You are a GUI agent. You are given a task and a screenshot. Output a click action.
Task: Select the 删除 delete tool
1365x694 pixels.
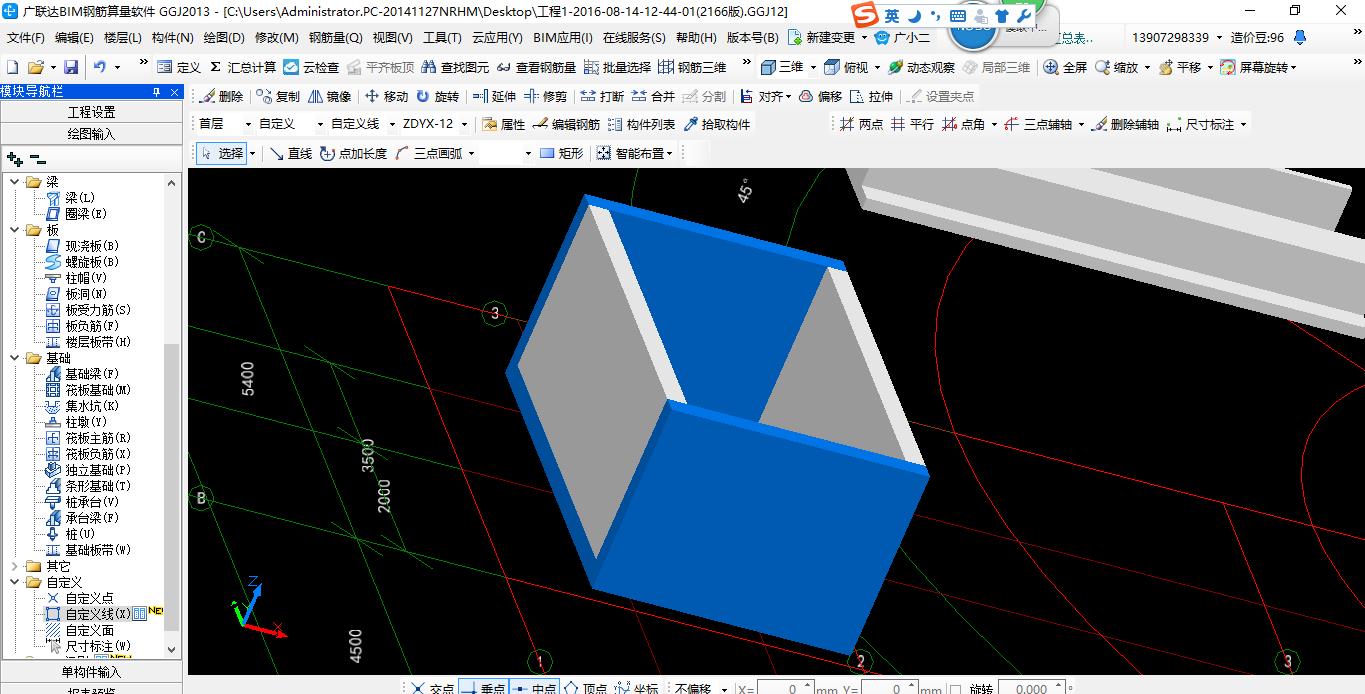[x=221, y=96]
